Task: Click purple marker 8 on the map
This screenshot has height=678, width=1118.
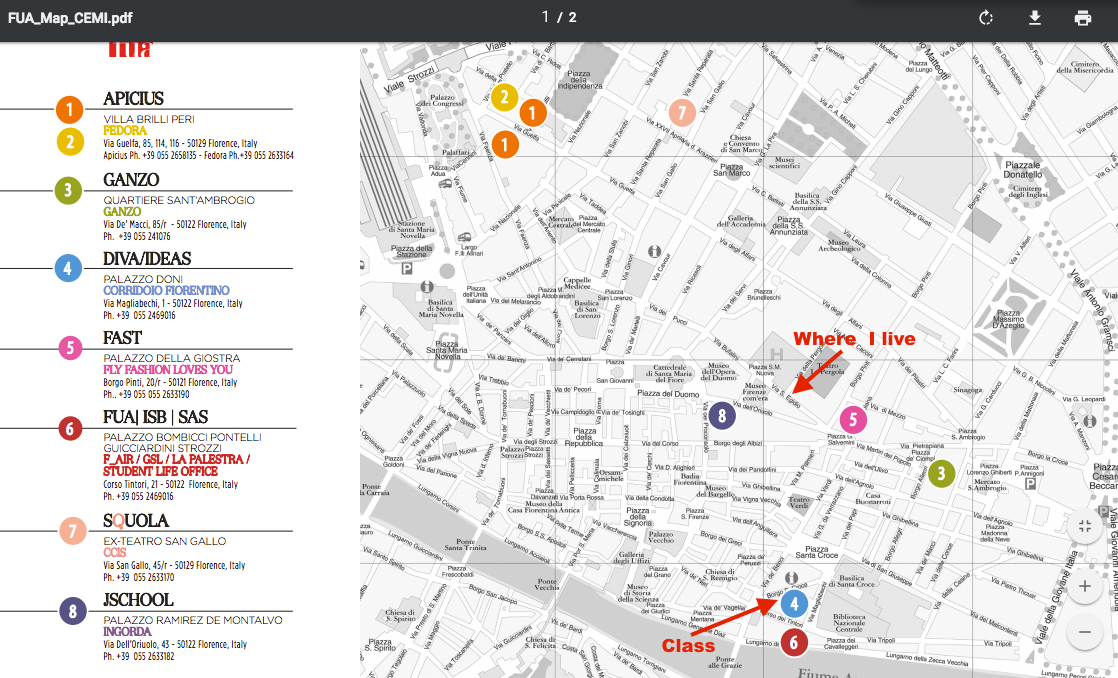Action: click(x=722, y=416)
